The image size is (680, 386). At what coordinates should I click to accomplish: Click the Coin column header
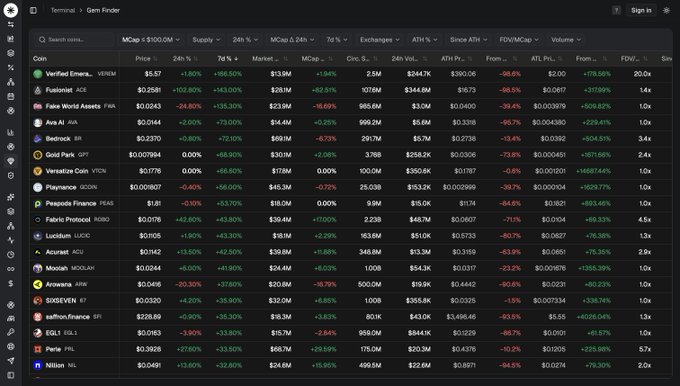click(40, 59)
